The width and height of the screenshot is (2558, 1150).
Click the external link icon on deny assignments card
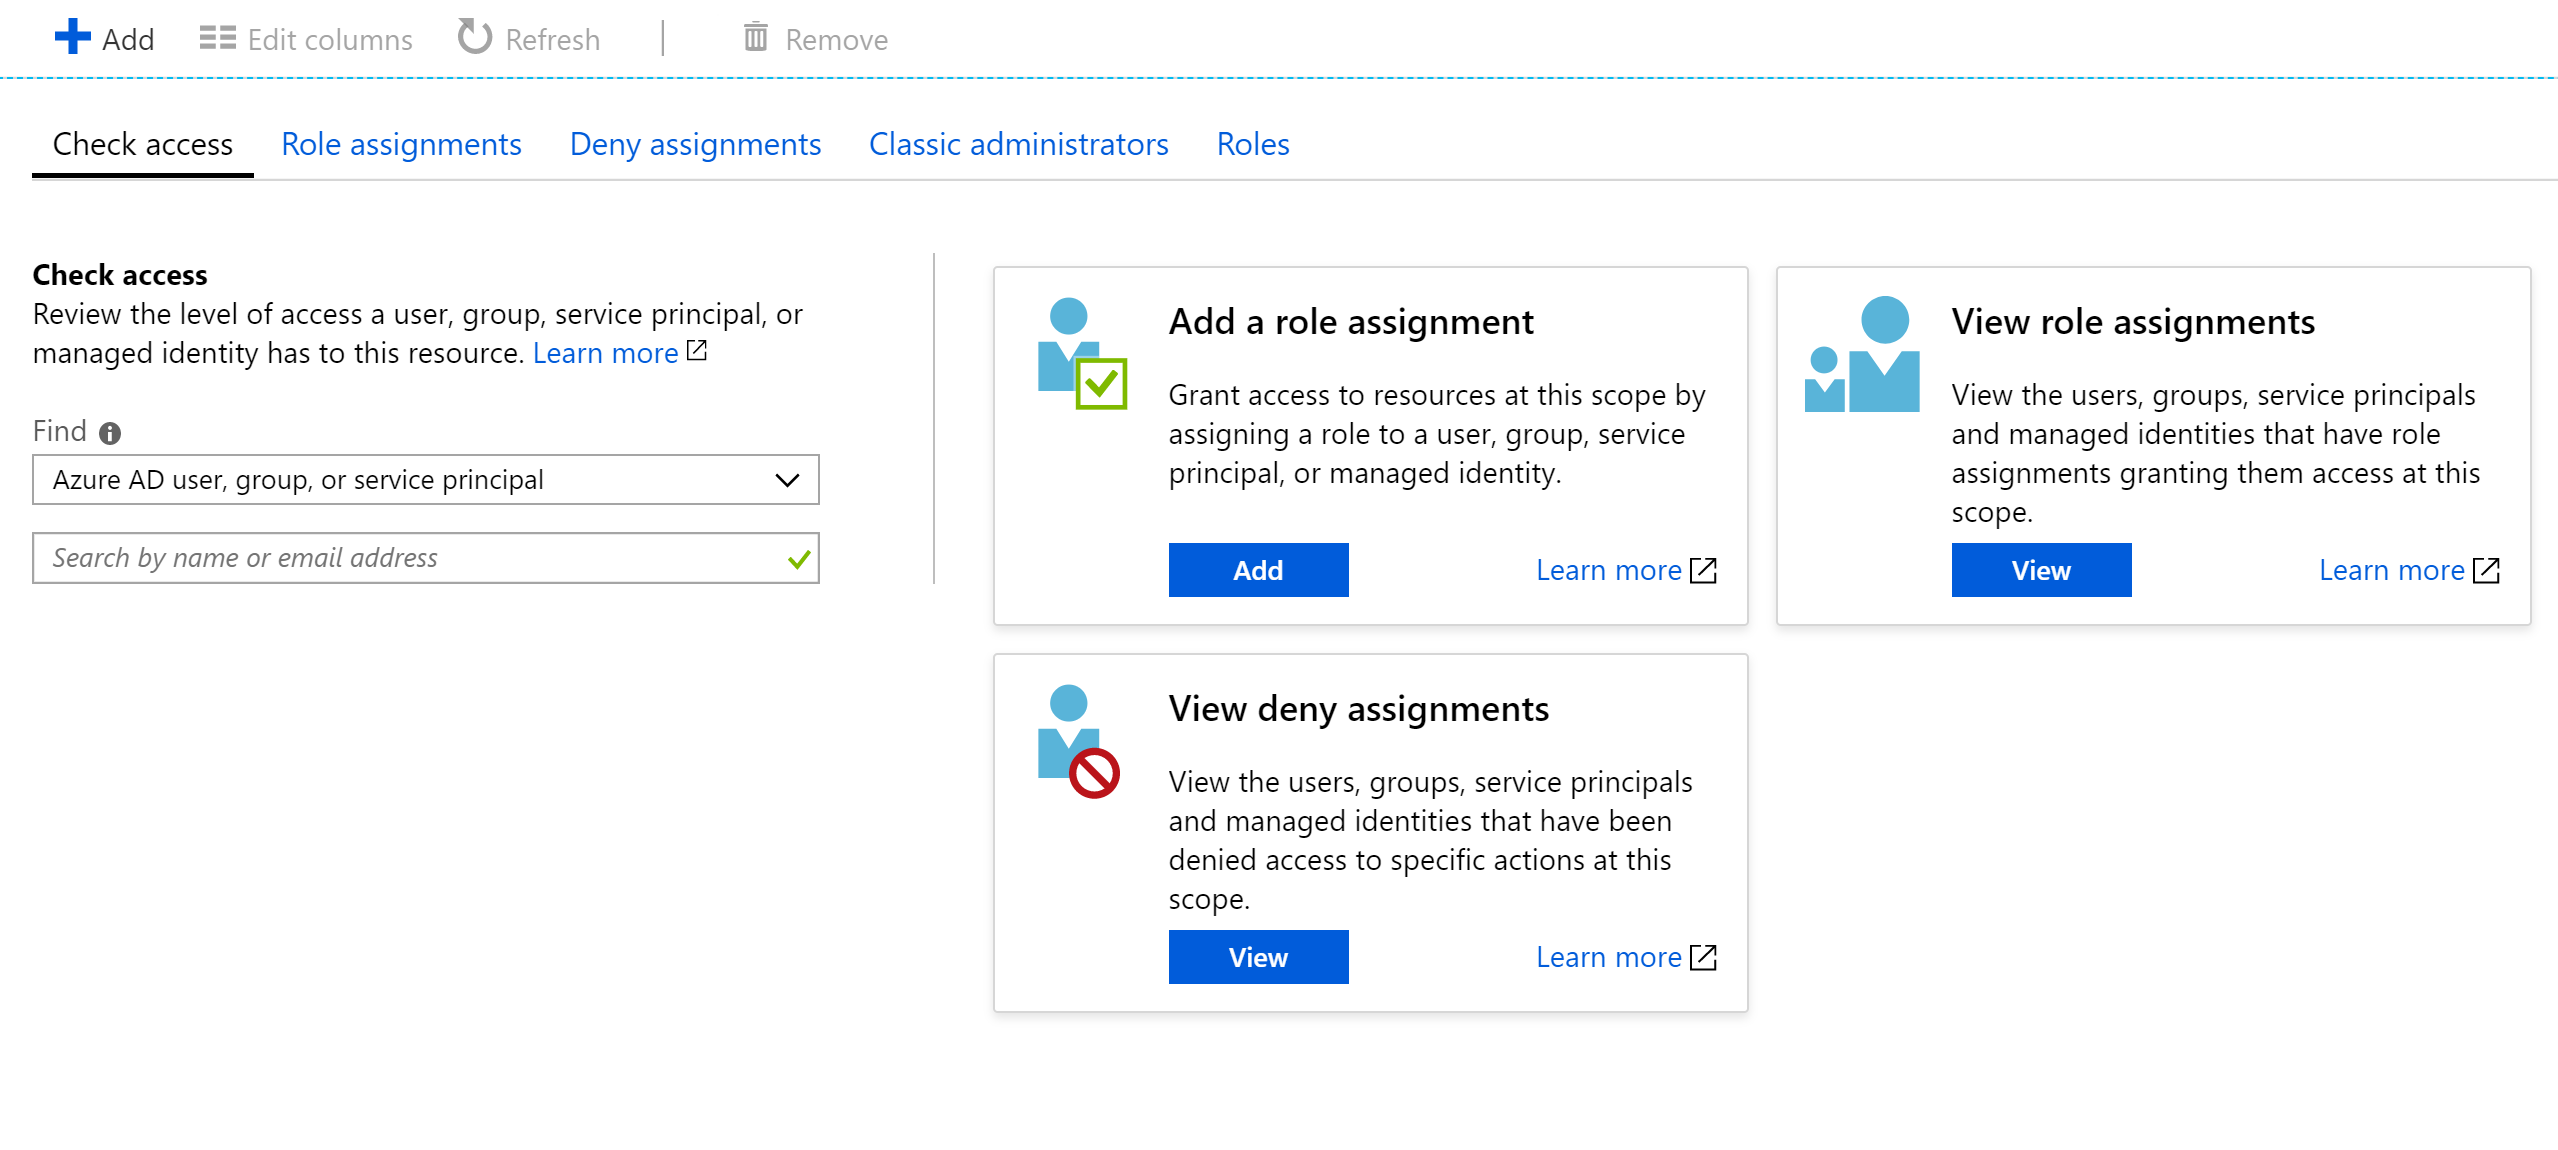click(x=1703, y=957)
